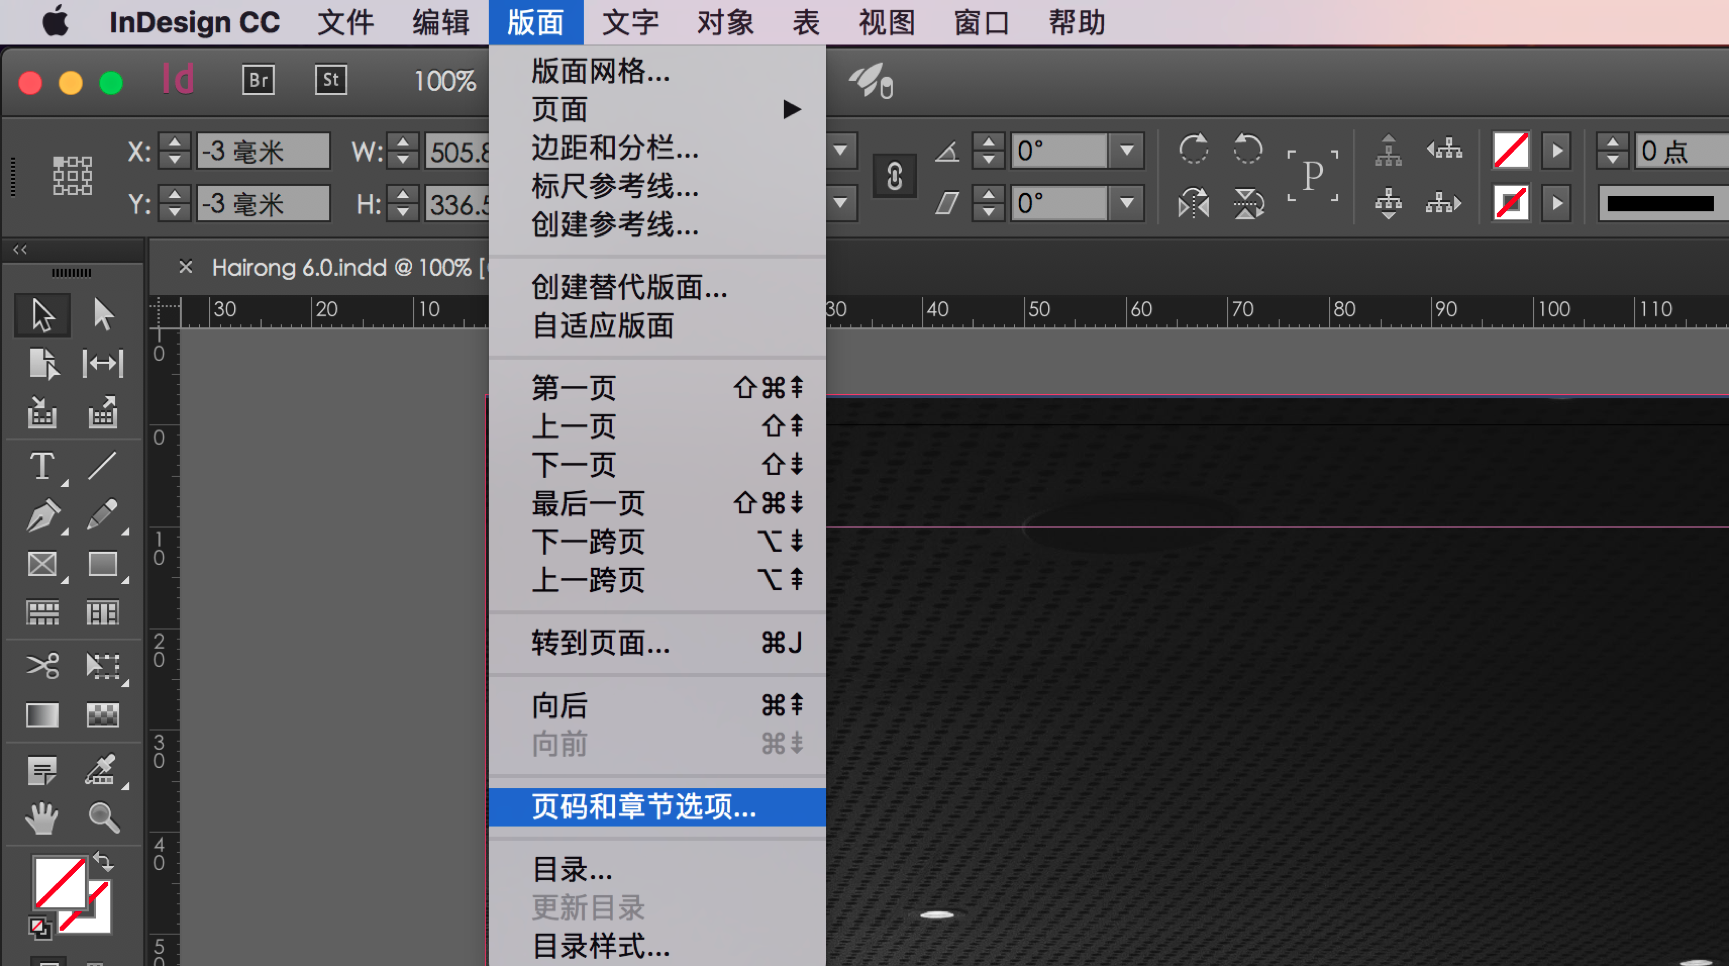Choose 创建替代版面... menu entry
This screenshot has width=1729, height=966.
pos(657,288)
